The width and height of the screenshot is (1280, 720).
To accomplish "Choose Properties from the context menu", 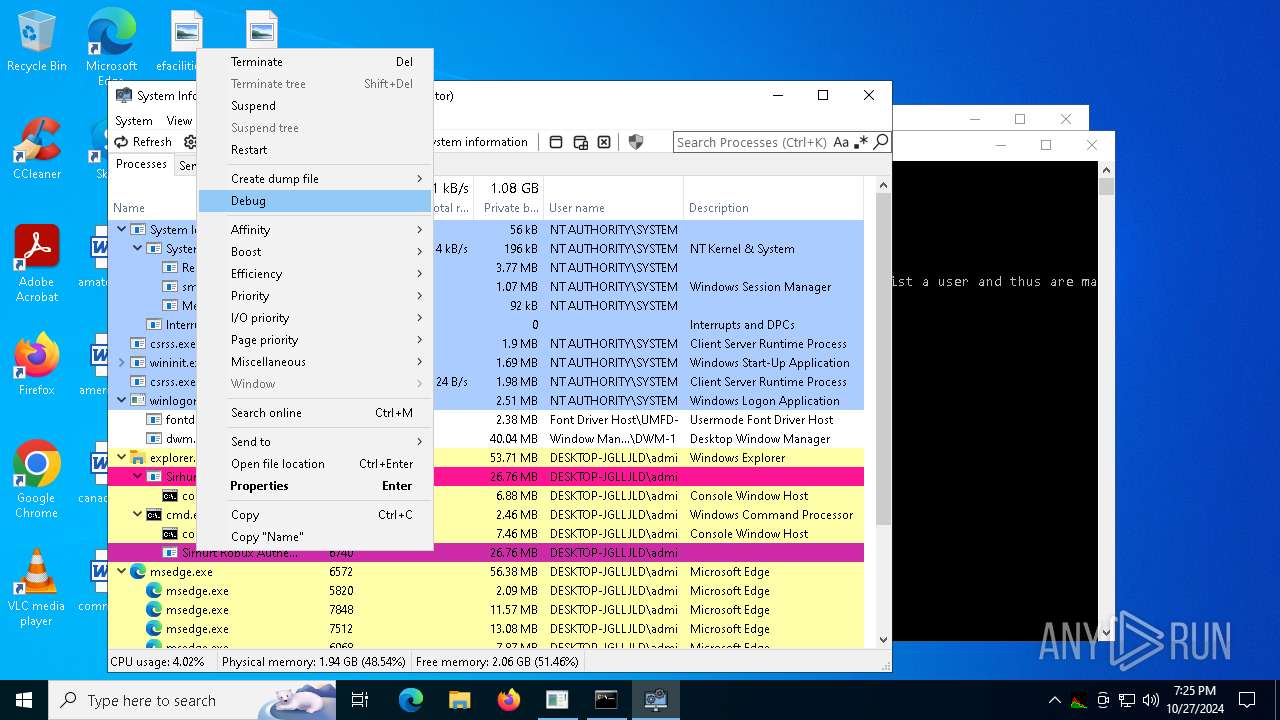I will 315,486.
